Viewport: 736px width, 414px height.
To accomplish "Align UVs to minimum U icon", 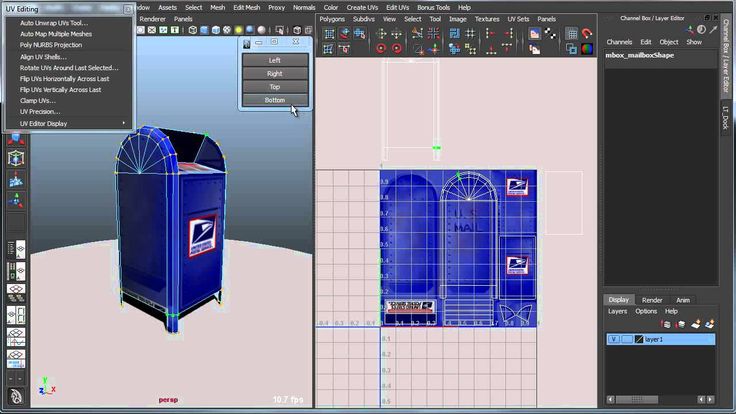I will pos(491,33).
